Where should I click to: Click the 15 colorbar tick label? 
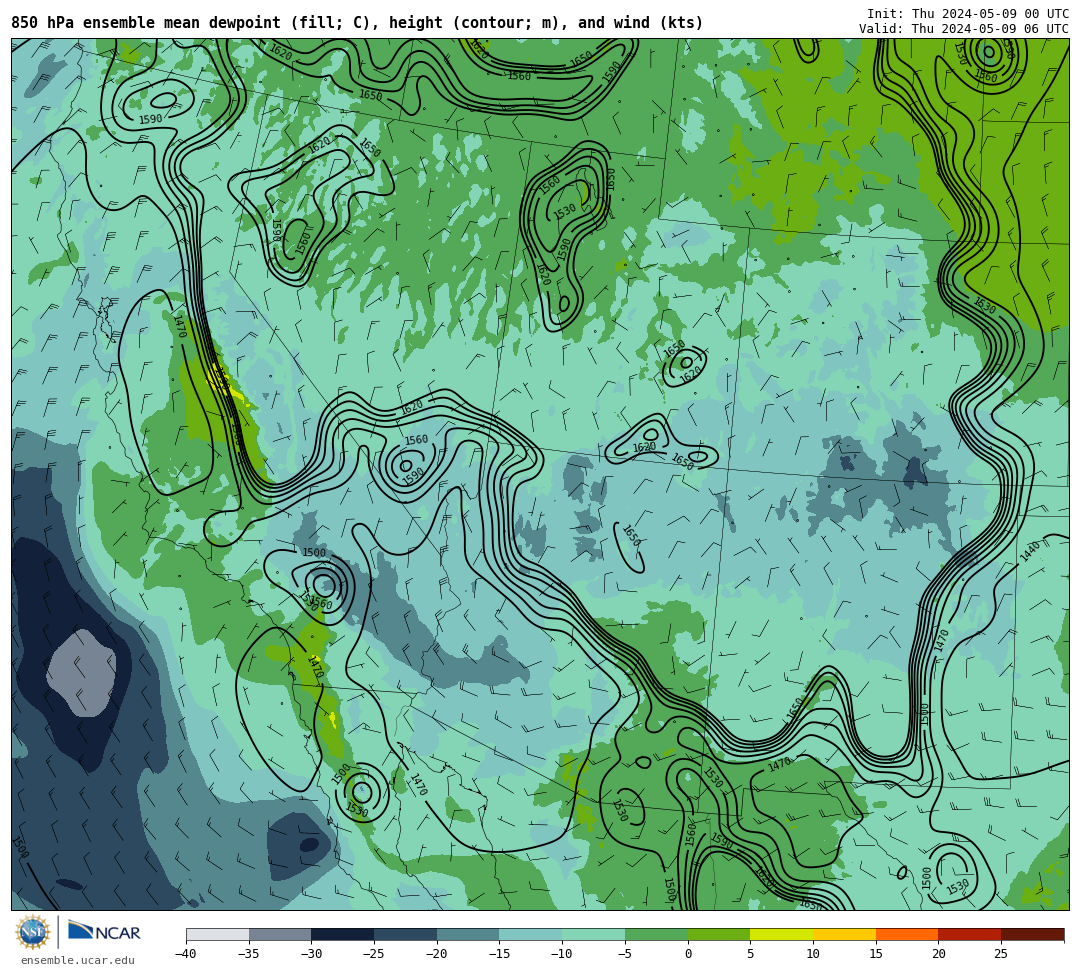(875, 954)
